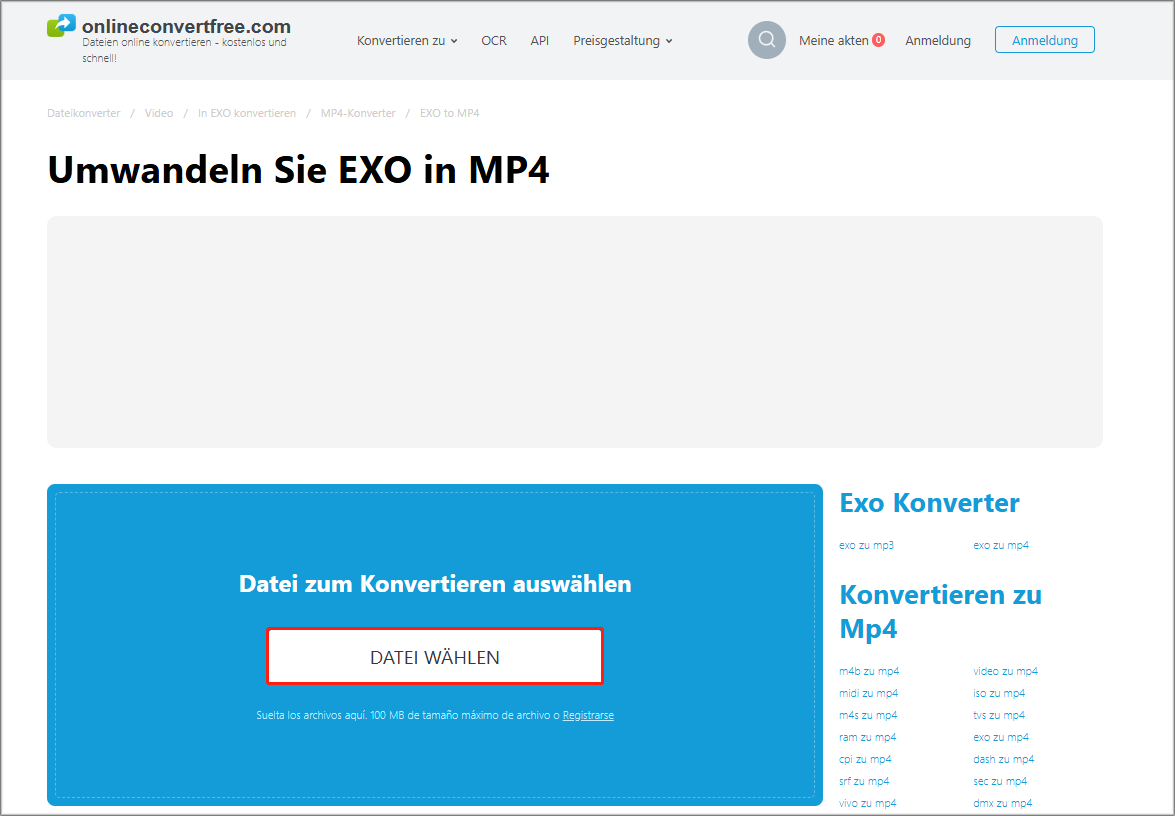Select the API menu item

(x=539, y=41)
